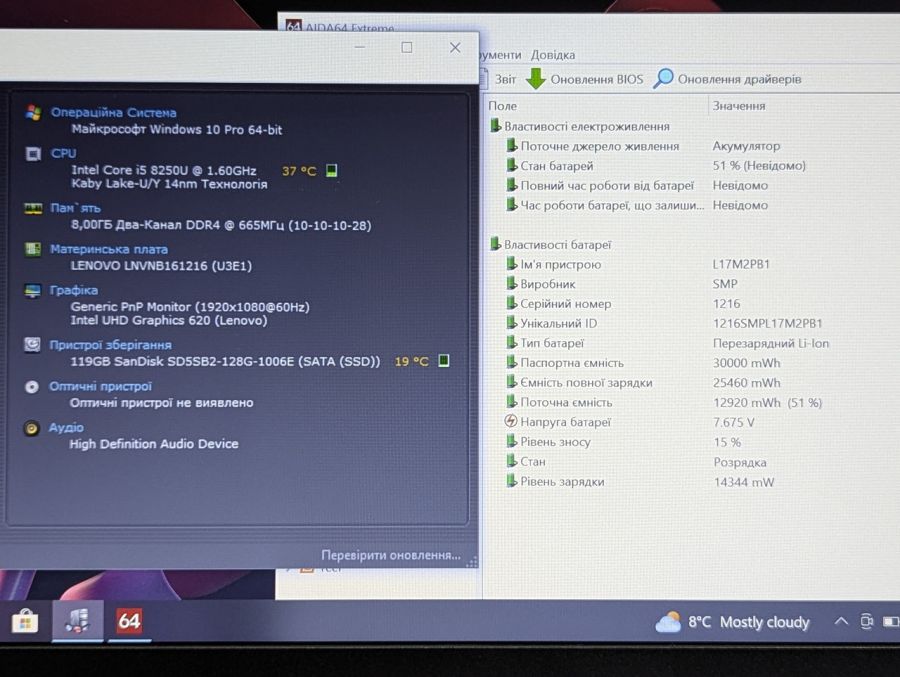Click the disc icon beside Оптичні пристрої
This screenshot has width=900, height=677.
32,386
